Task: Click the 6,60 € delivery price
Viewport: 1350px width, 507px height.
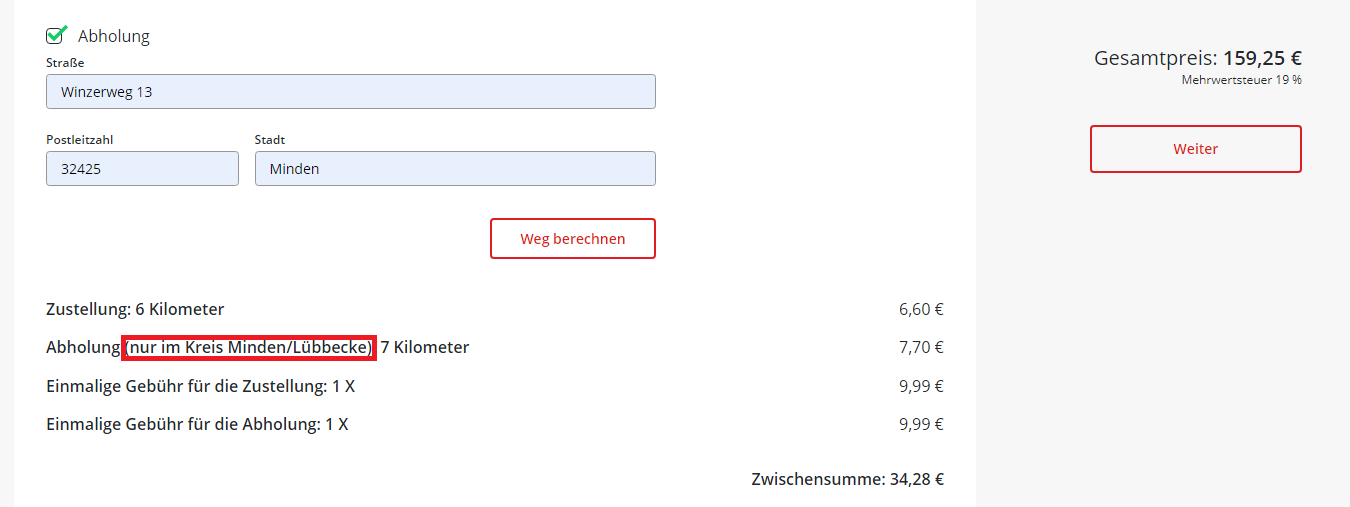Action: [x=921, y=309]
